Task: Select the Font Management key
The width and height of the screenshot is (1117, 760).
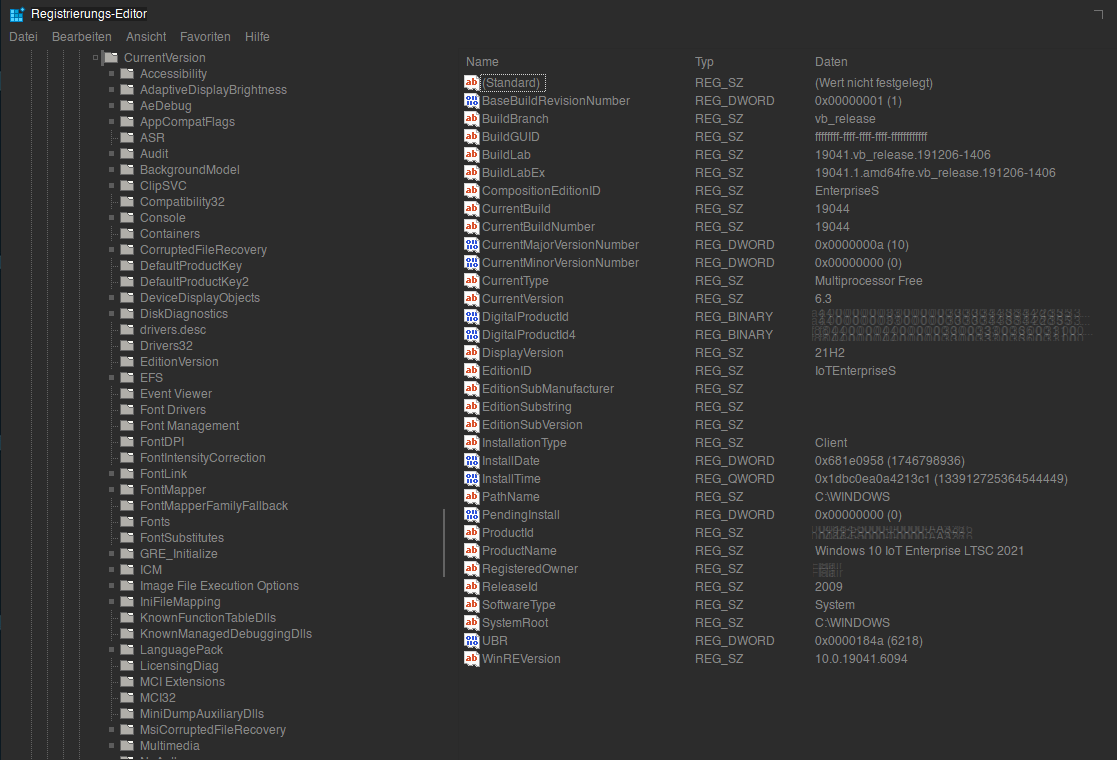Action: (189, 426)
